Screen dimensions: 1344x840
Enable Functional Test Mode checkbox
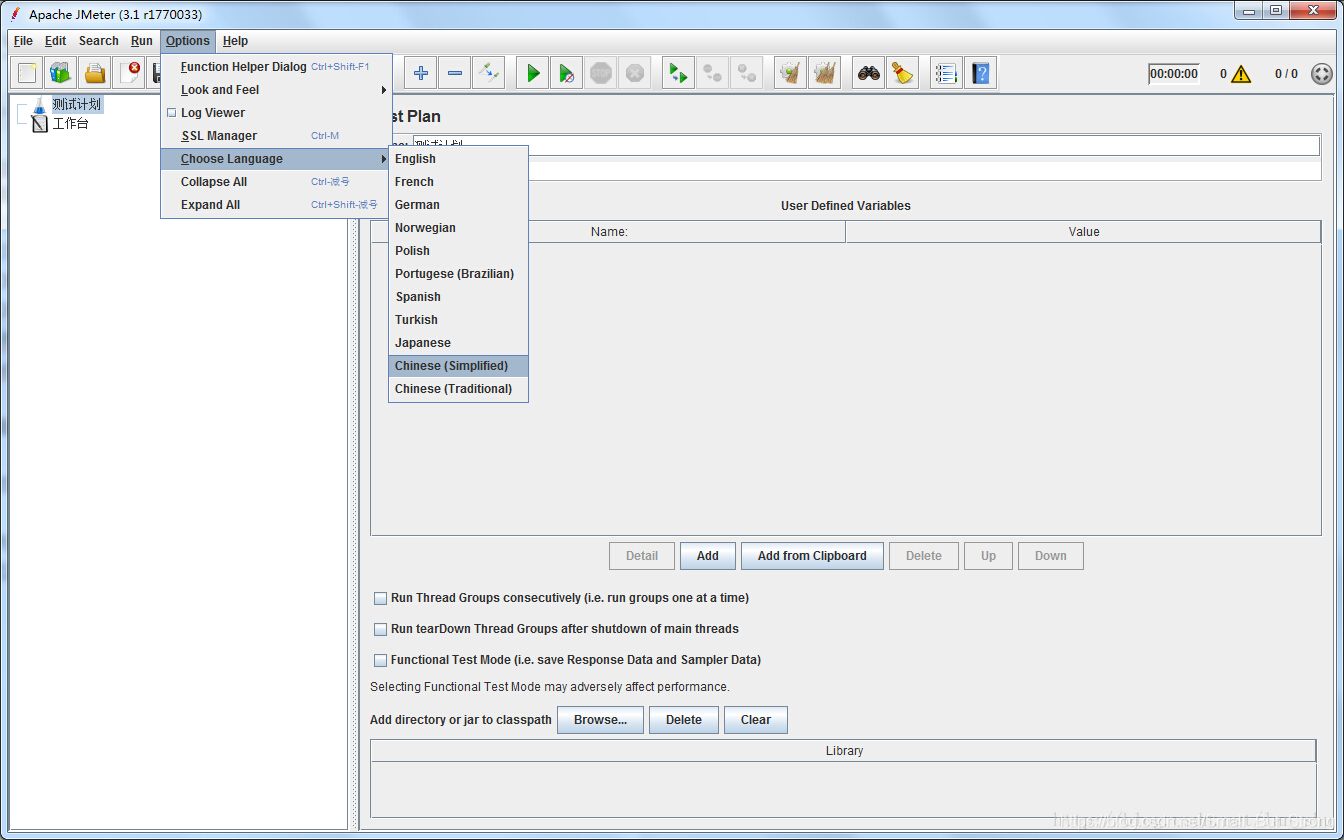coord(380,661)
